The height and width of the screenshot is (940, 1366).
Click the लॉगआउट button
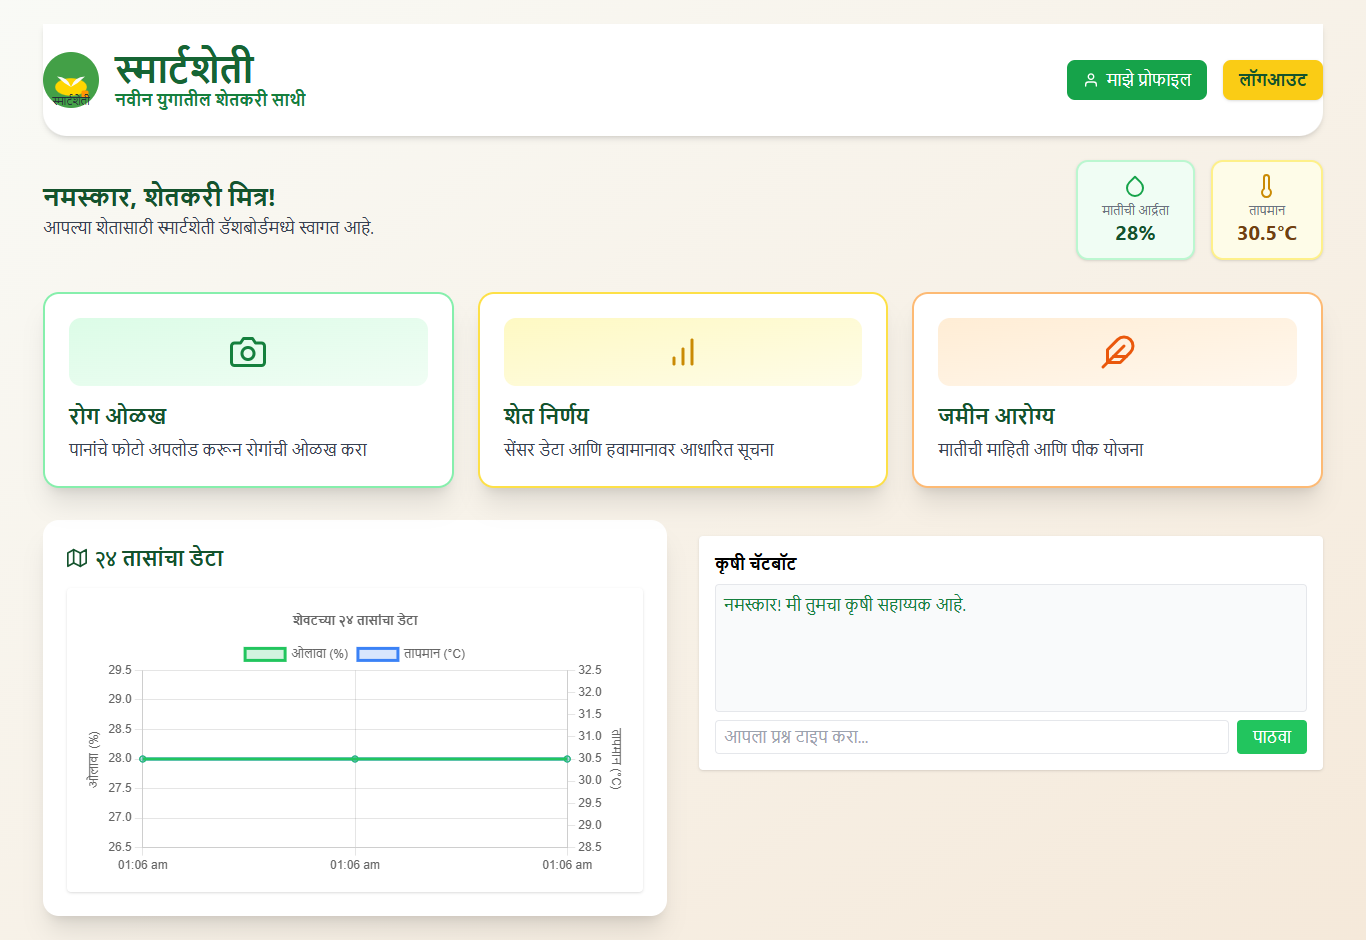1272,79
